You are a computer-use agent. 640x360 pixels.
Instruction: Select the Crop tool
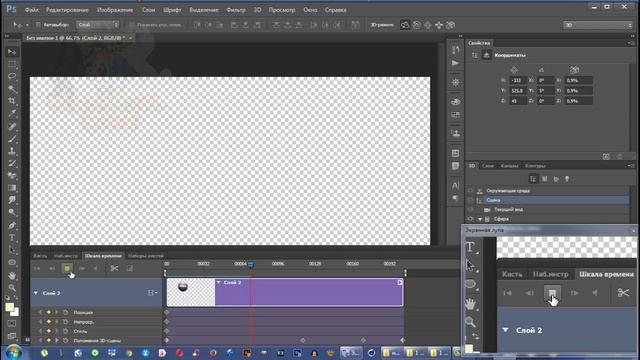(x=12, y=101)
